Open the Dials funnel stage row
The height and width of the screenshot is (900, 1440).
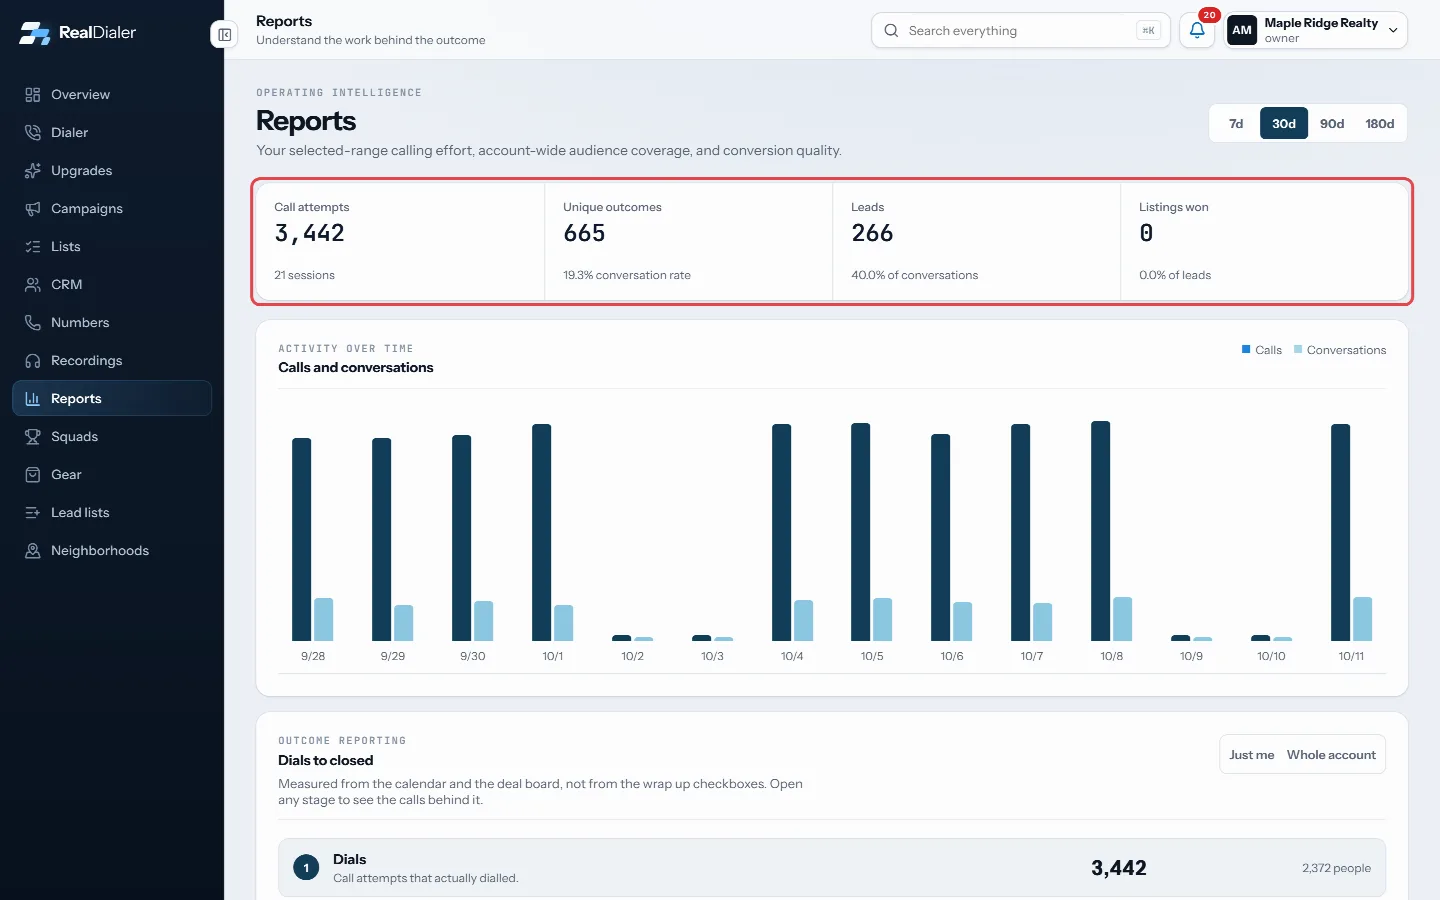[x=832, y=868]
